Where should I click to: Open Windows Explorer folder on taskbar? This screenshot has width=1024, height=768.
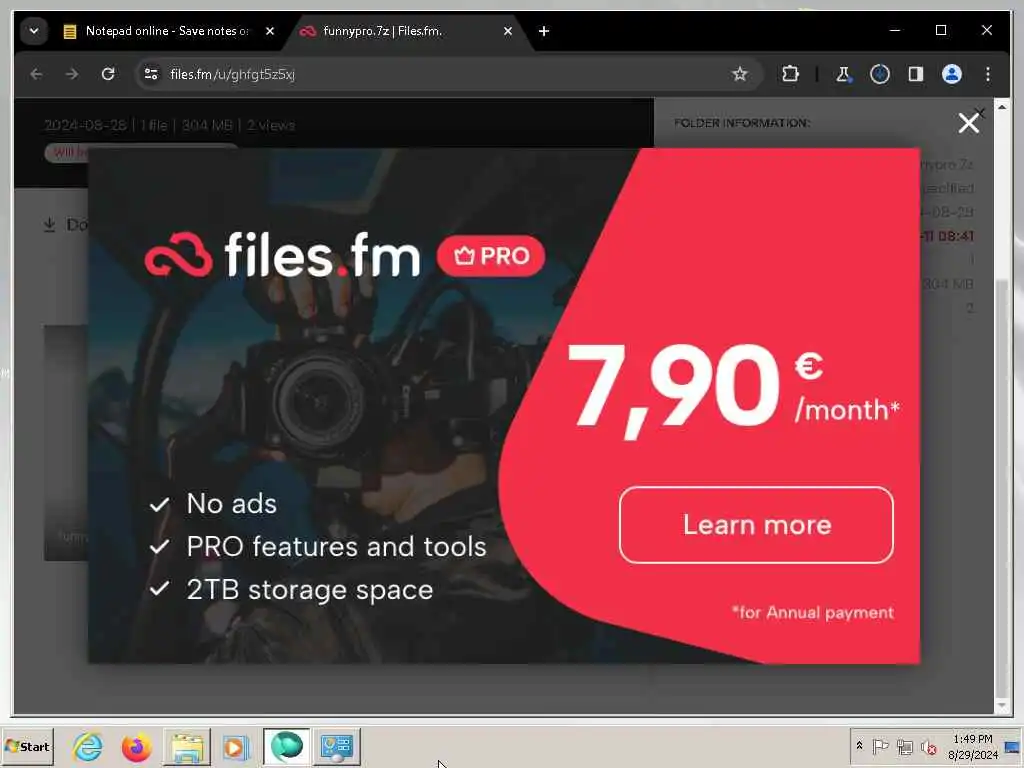[187, 747]
